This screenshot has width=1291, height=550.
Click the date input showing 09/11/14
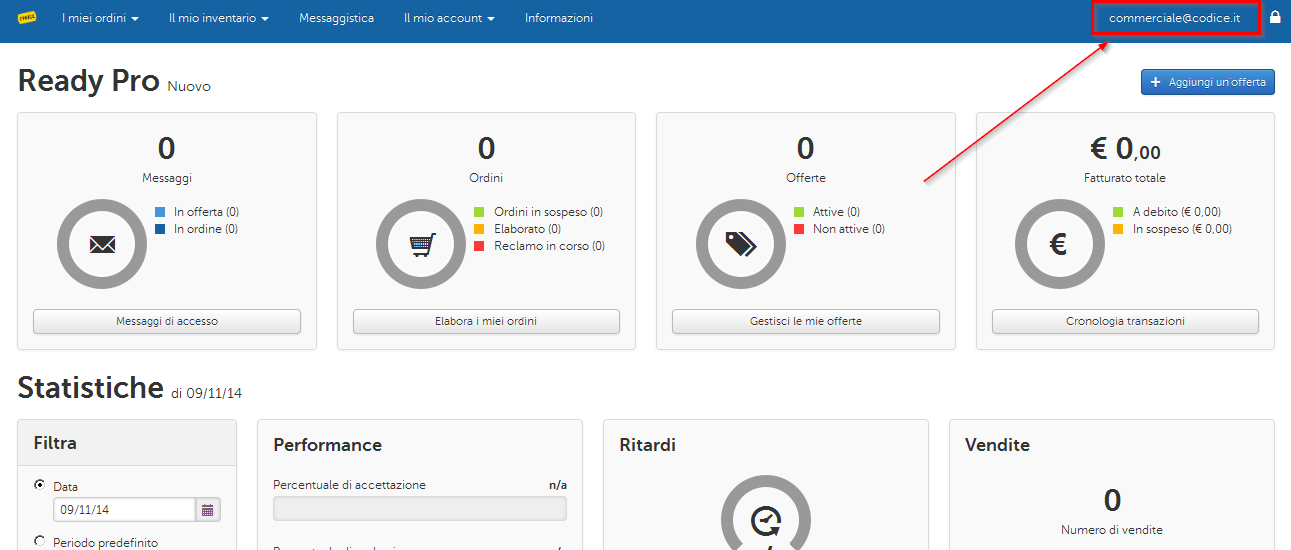click(124, 510)
